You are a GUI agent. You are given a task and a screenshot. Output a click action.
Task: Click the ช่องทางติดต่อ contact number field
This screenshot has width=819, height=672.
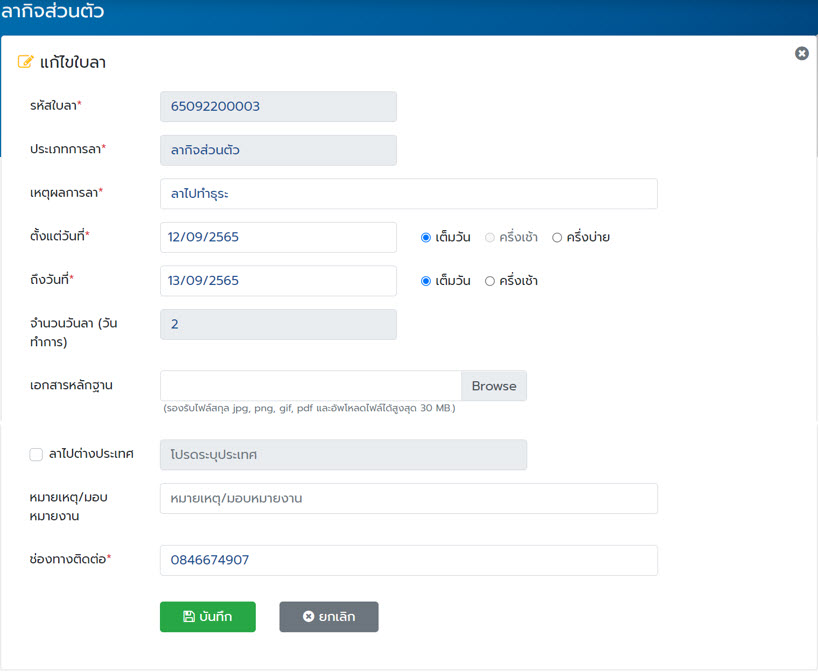click(408, 560)
